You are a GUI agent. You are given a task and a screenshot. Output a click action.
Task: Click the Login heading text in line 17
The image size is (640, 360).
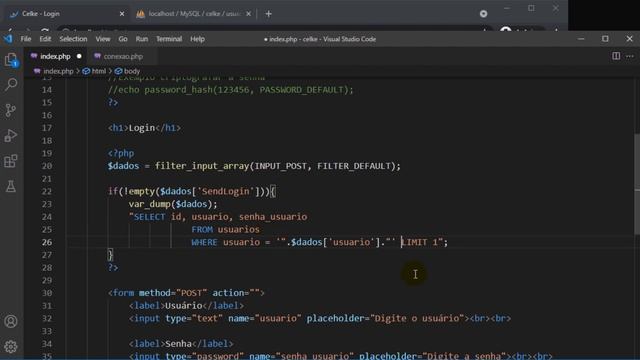coord(142,128)
